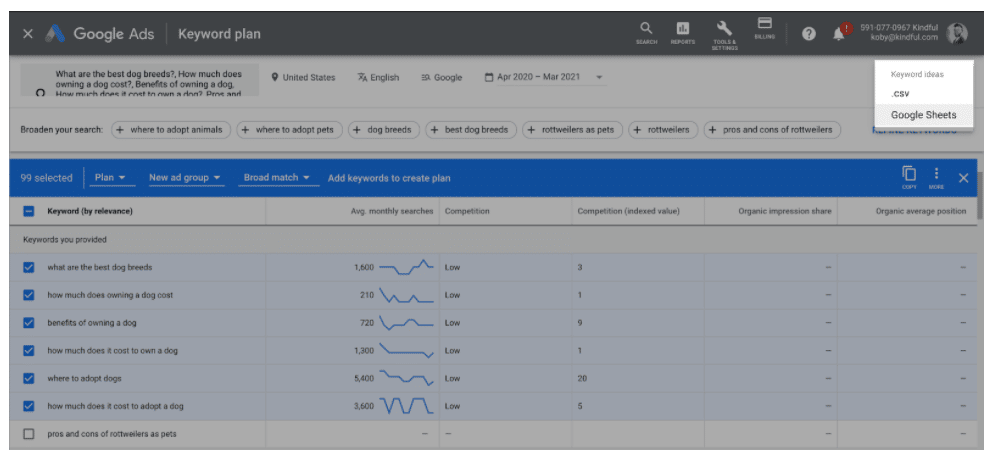Image resolution: width=992 pixels, height=460 pixels.
Task: Uncheck 'benefits of owning a dog'
Action: coord(28,323)
